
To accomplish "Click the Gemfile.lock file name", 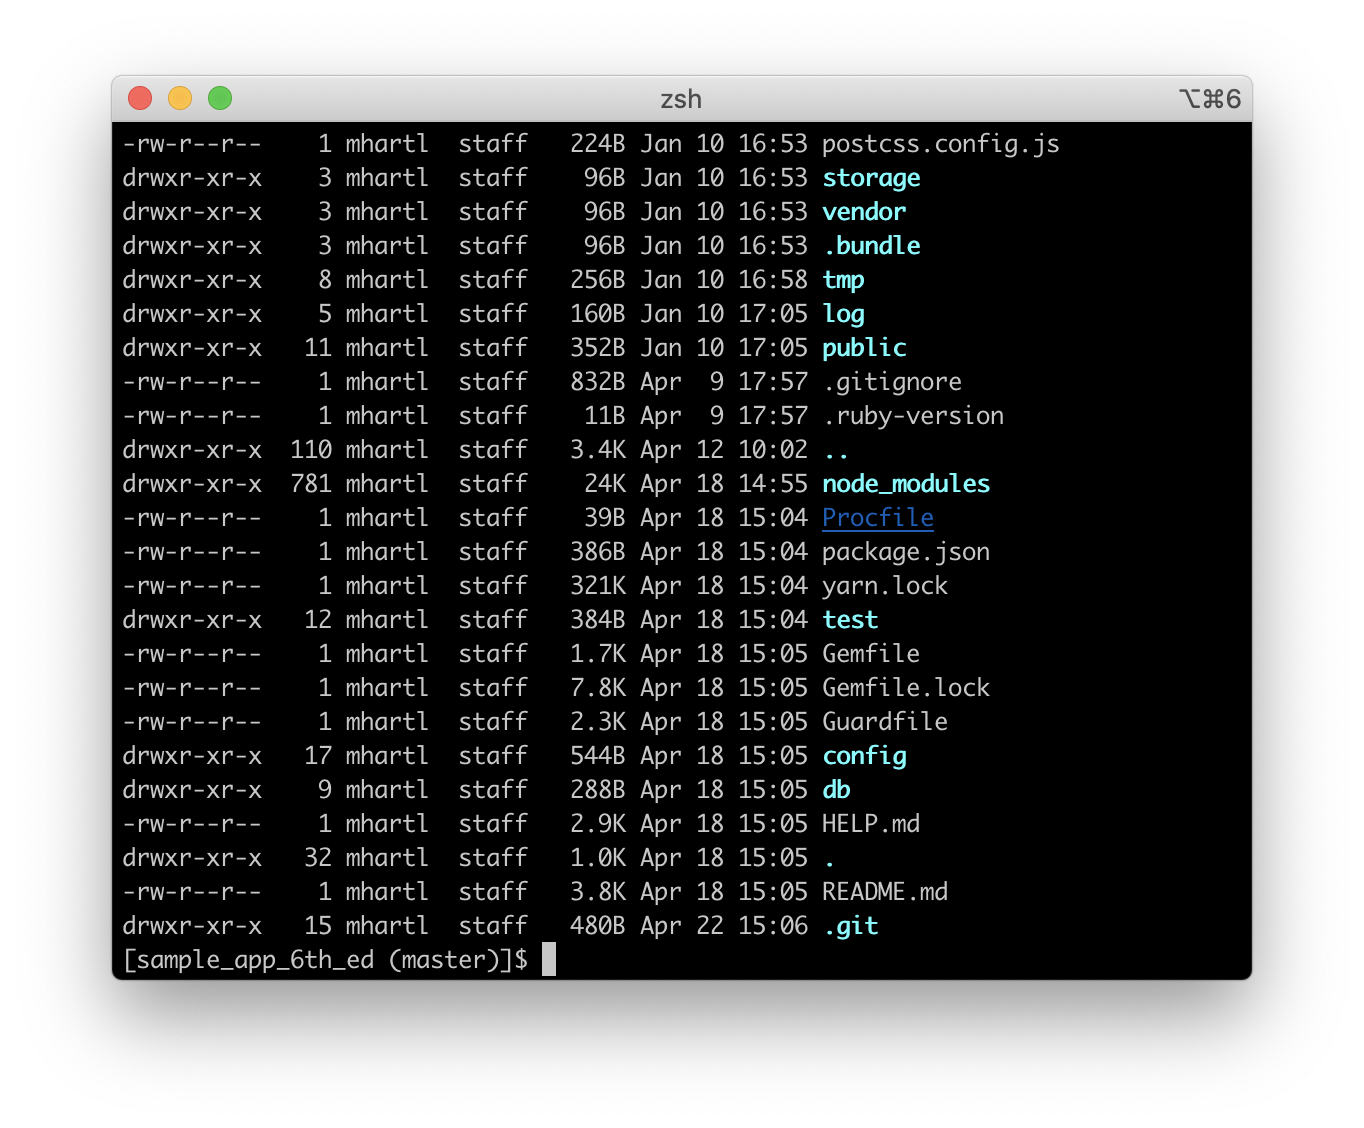I will pos(905,688).
